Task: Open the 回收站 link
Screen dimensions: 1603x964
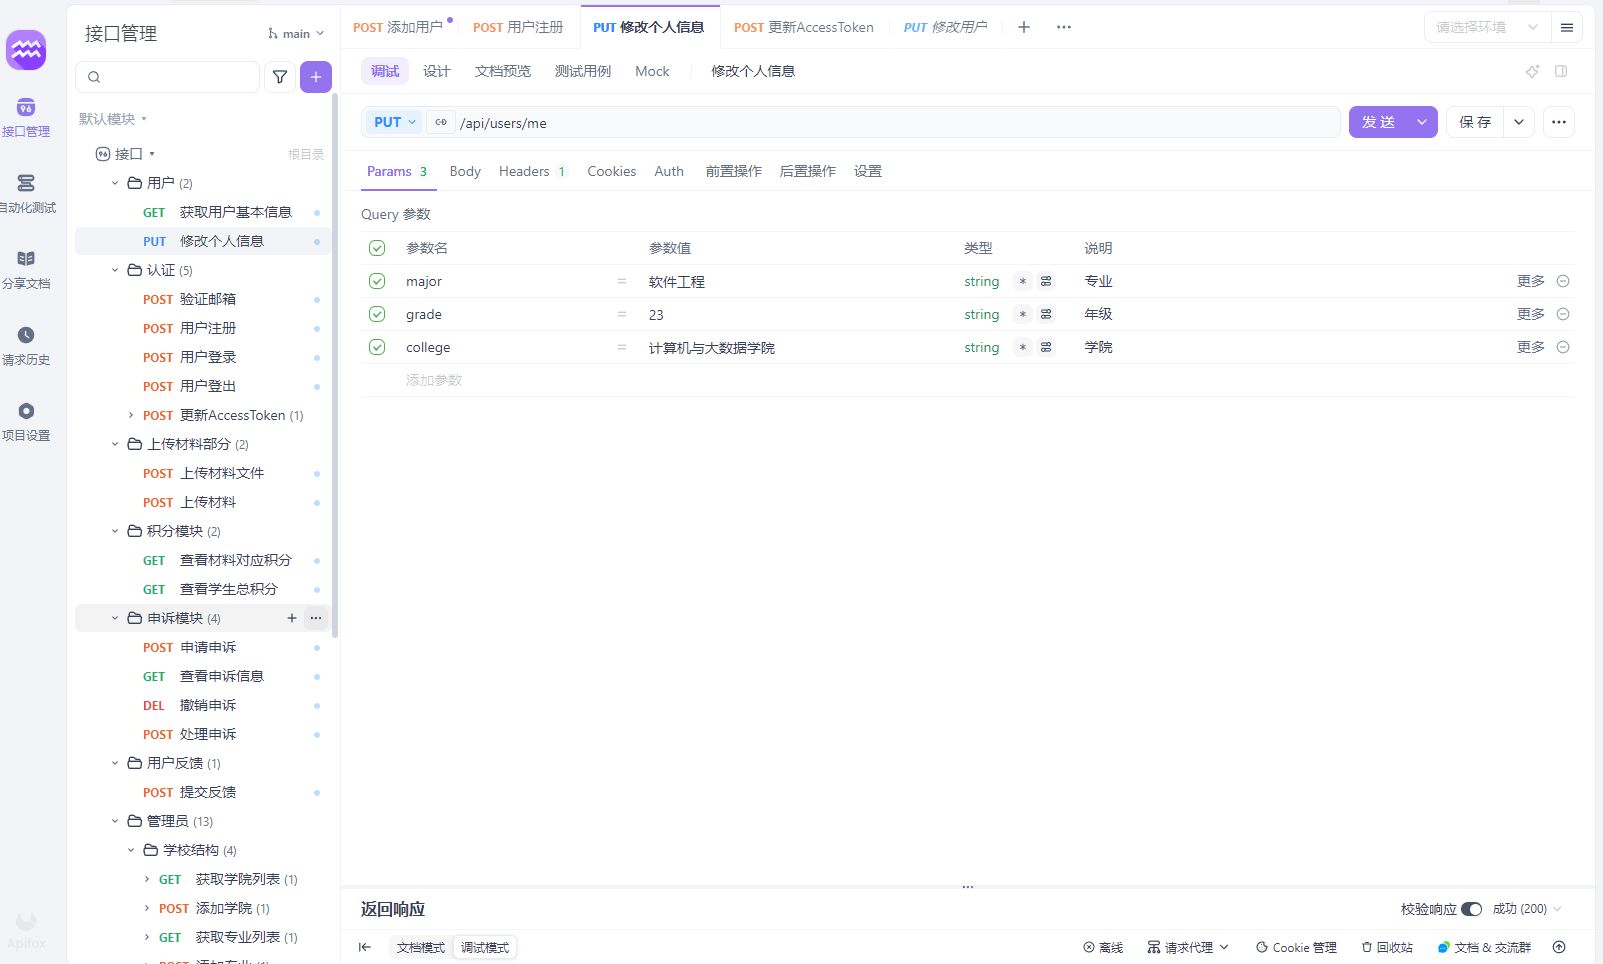Action: (1387, 947)
